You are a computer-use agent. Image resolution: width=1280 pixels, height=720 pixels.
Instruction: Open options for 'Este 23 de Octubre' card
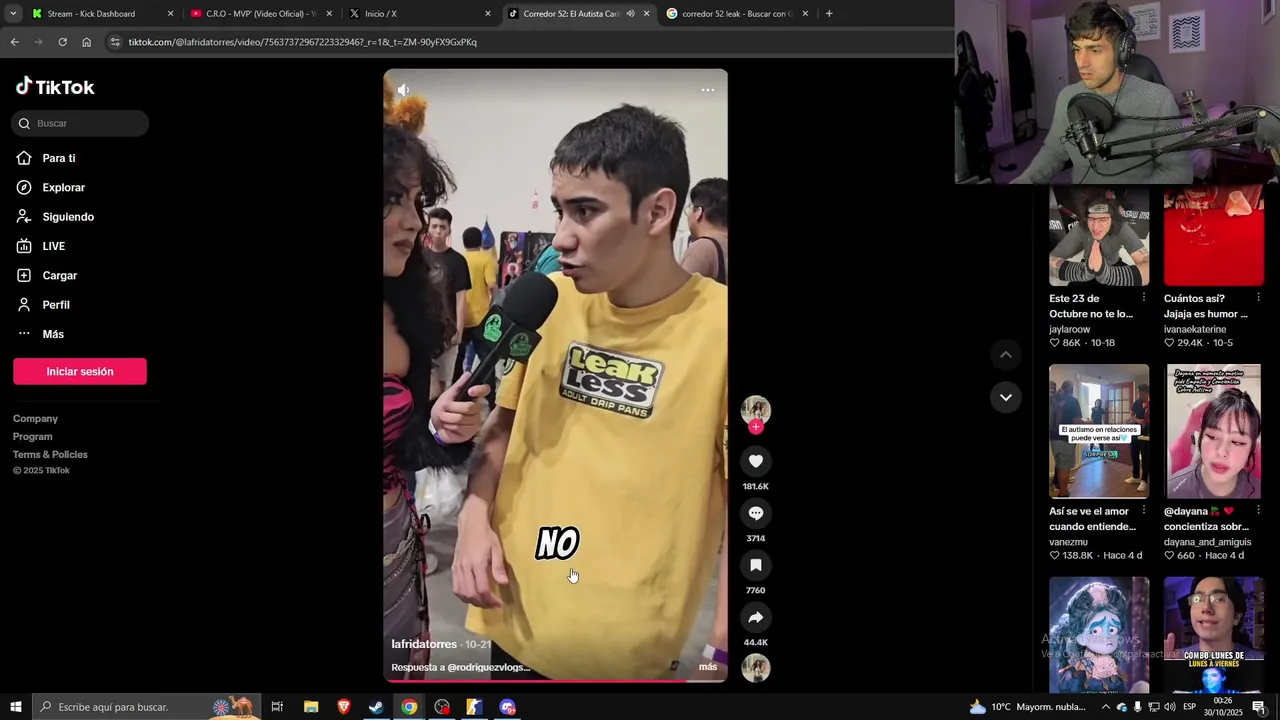[x=1144, y=298]
